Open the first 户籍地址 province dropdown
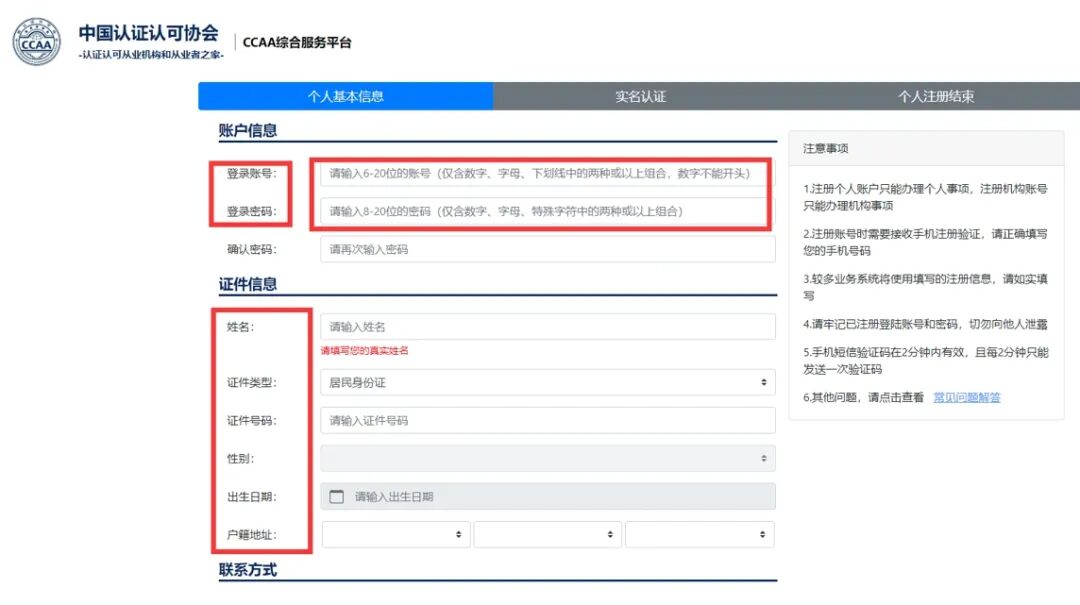This screenshot has height=605, width=1080. 395,533
